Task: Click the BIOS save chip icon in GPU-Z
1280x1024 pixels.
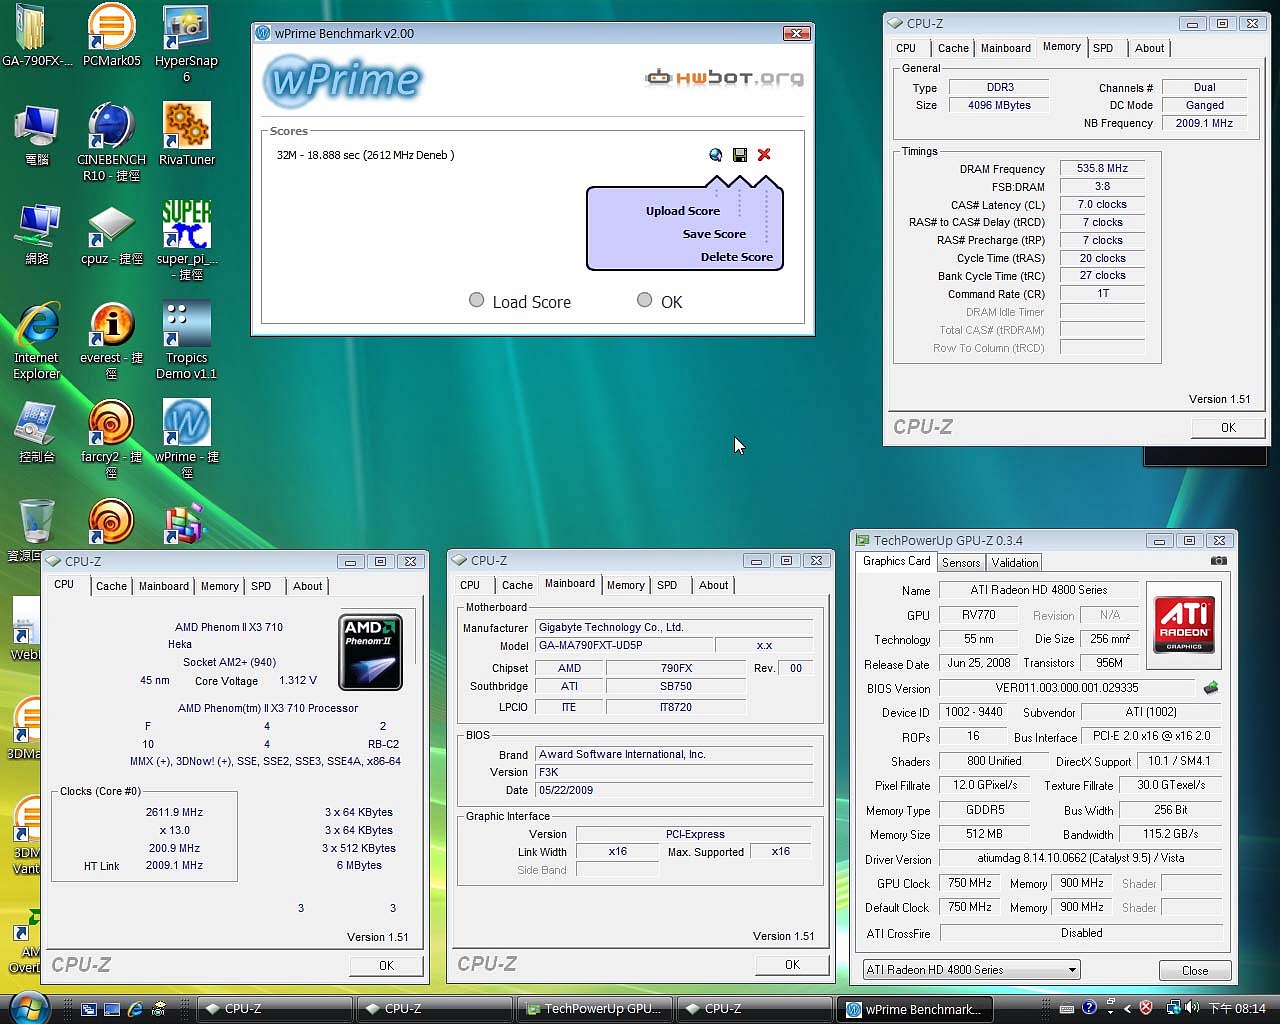Action: click(1210, 688)
